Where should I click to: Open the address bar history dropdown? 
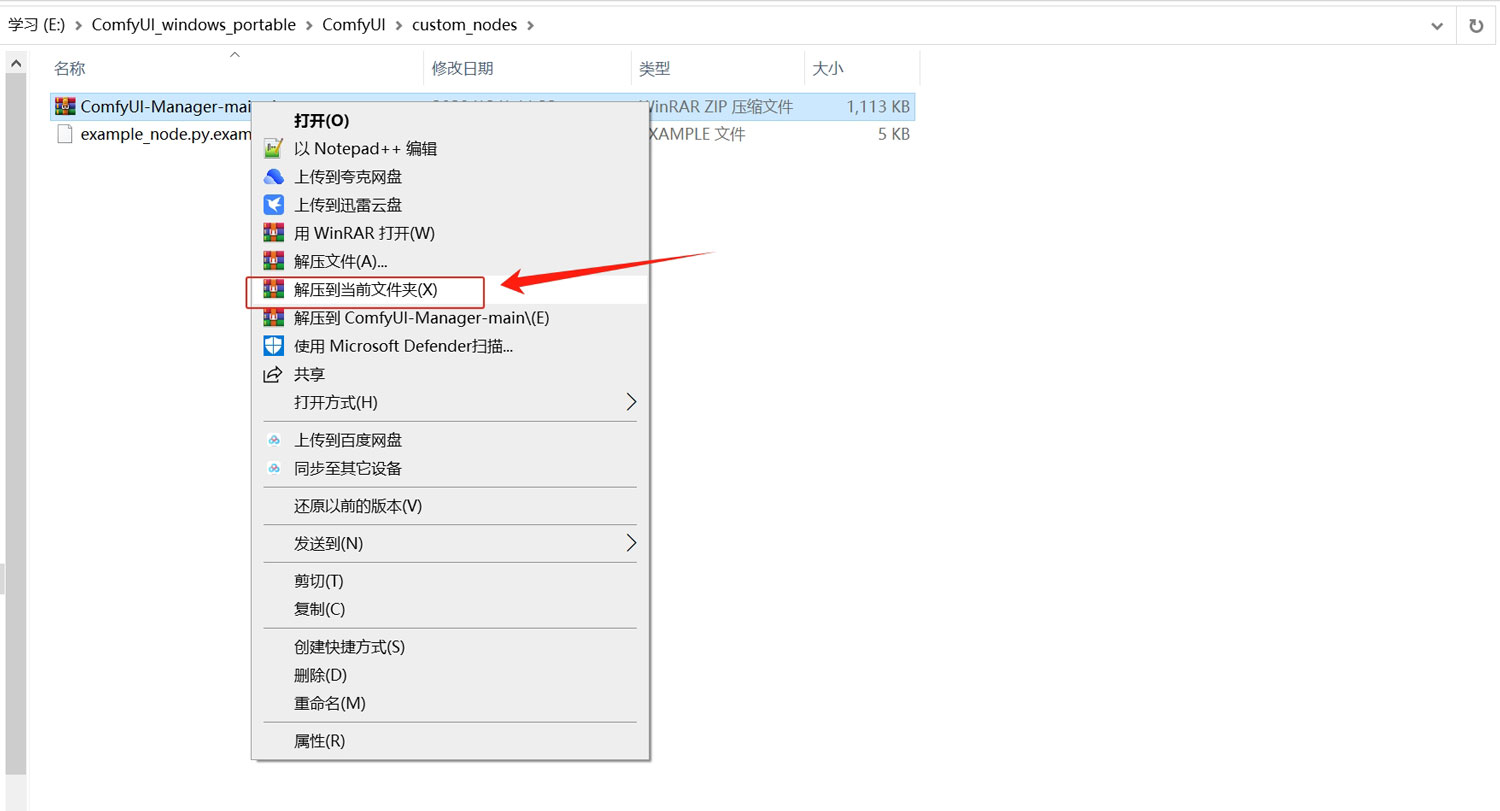[1437, 26]
